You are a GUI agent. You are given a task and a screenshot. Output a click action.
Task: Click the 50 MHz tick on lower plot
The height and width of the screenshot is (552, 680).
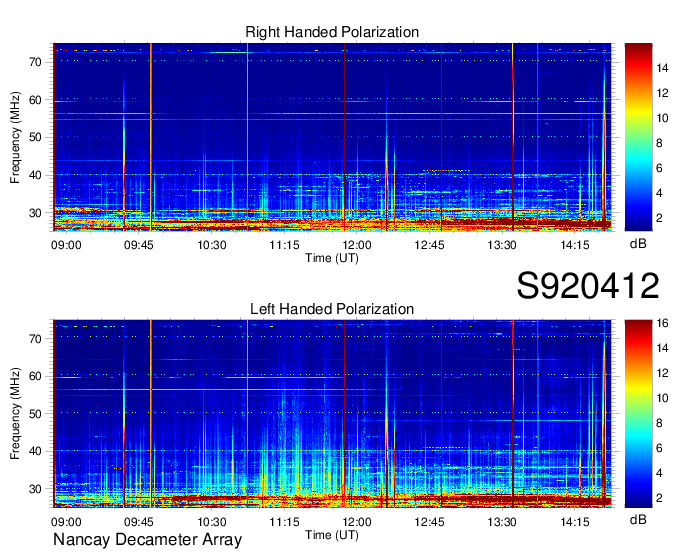click(36, 414)
